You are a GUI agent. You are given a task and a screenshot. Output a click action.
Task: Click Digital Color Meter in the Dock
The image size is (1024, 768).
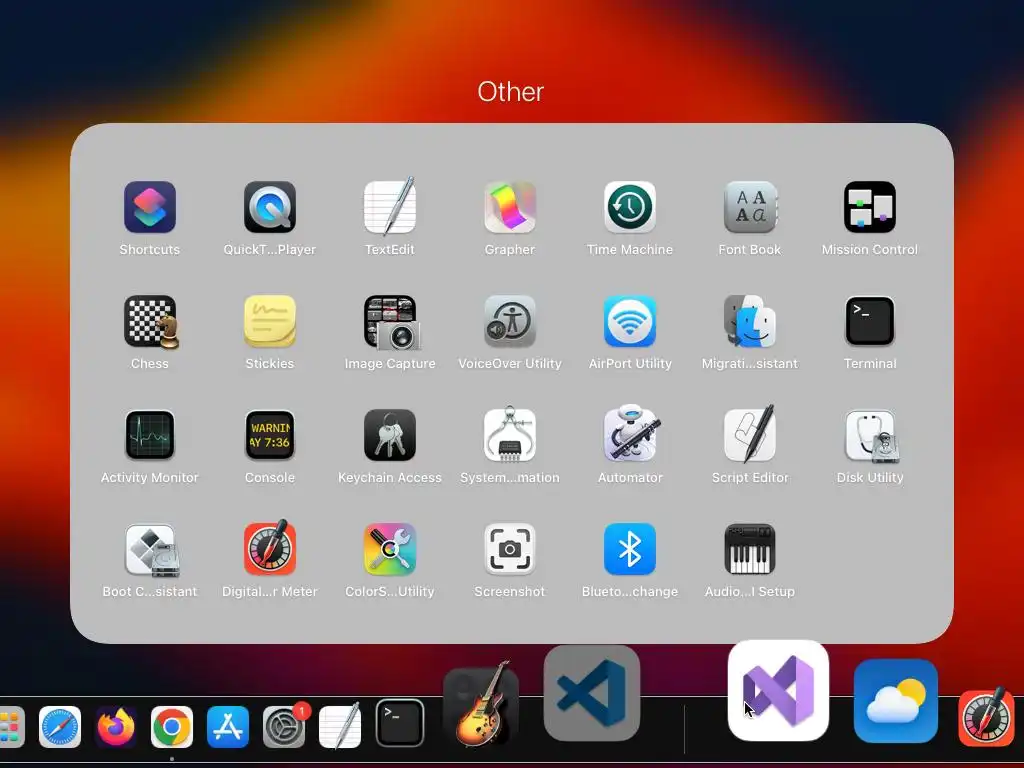point(986,716)
